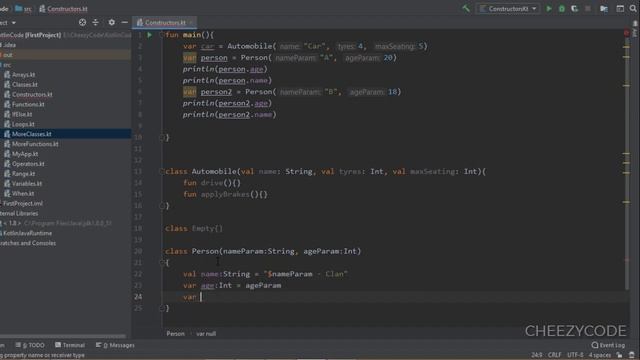Click the var null breadcrumb in editor footer

coord(206,334)
